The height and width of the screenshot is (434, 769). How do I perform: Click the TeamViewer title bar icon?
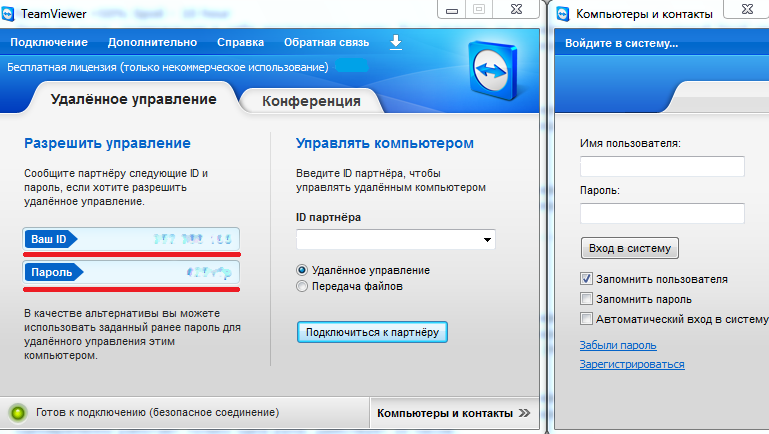[x=8, y=14]
